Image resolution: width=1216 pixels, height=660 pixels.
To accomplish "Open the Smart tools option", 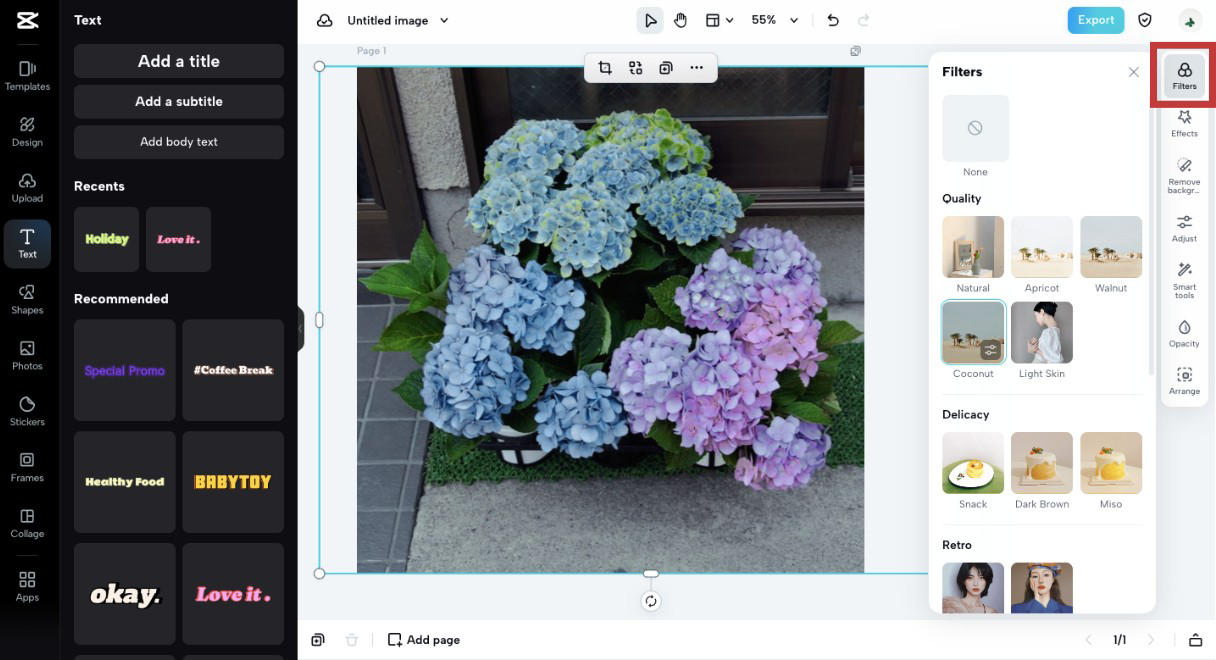I will [1184, 280].
